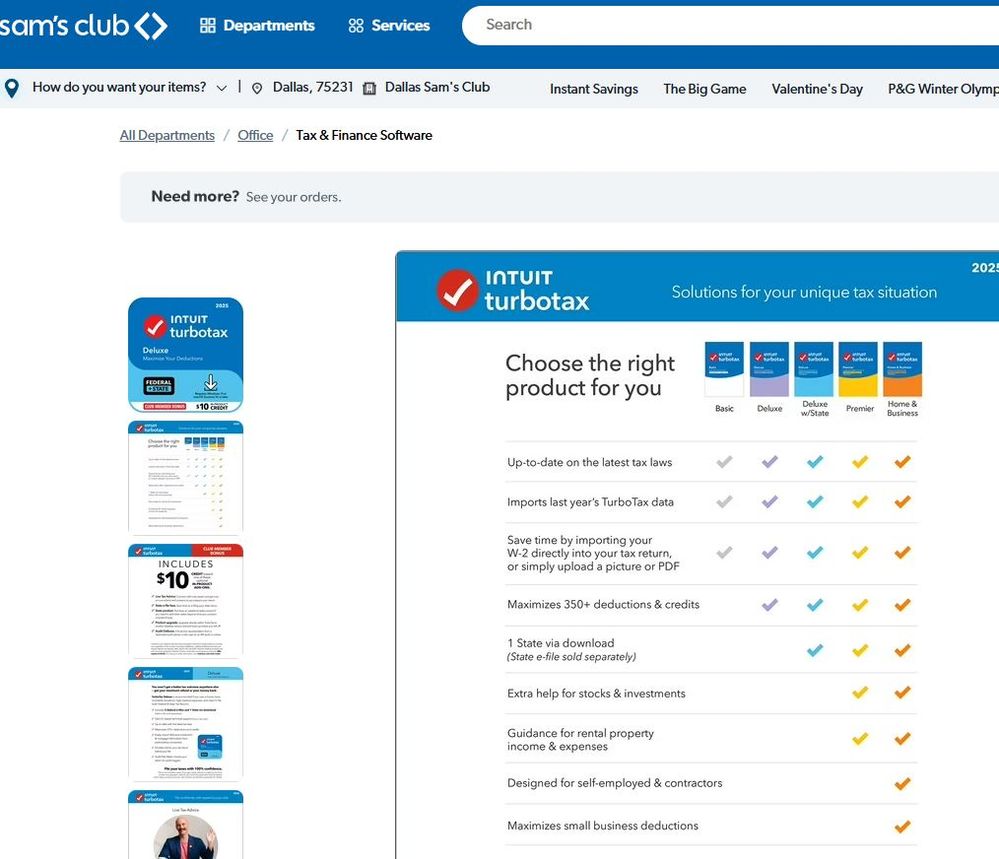Select the Live Tax Advice thumbnail
The height and width of the screenshot is (859, 999).
[186, 825]
